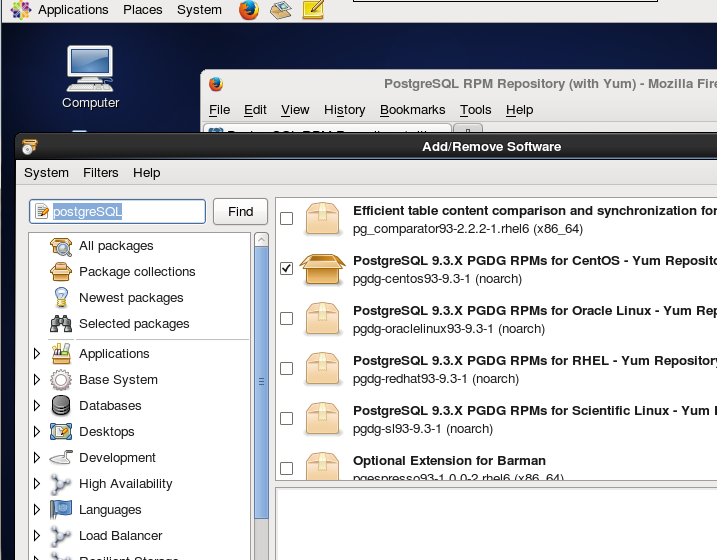Screen dimensions: 717x560
Task: Click the Firefox logo in the browser title bar
Action: pos(216,84)
